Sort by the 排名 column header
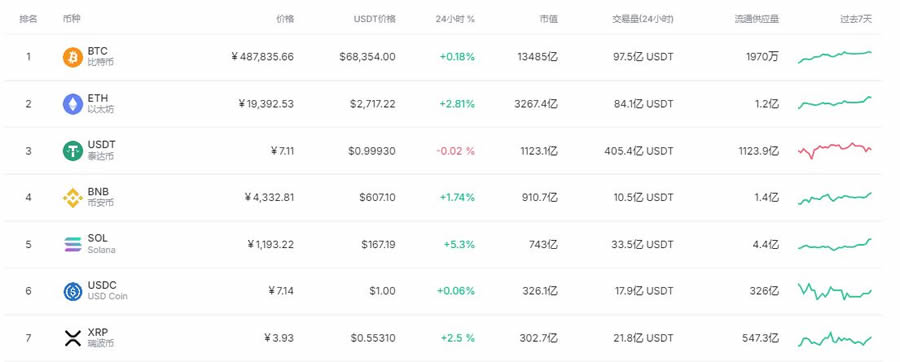Screen dimensions: 900x362 click(28, 19)
